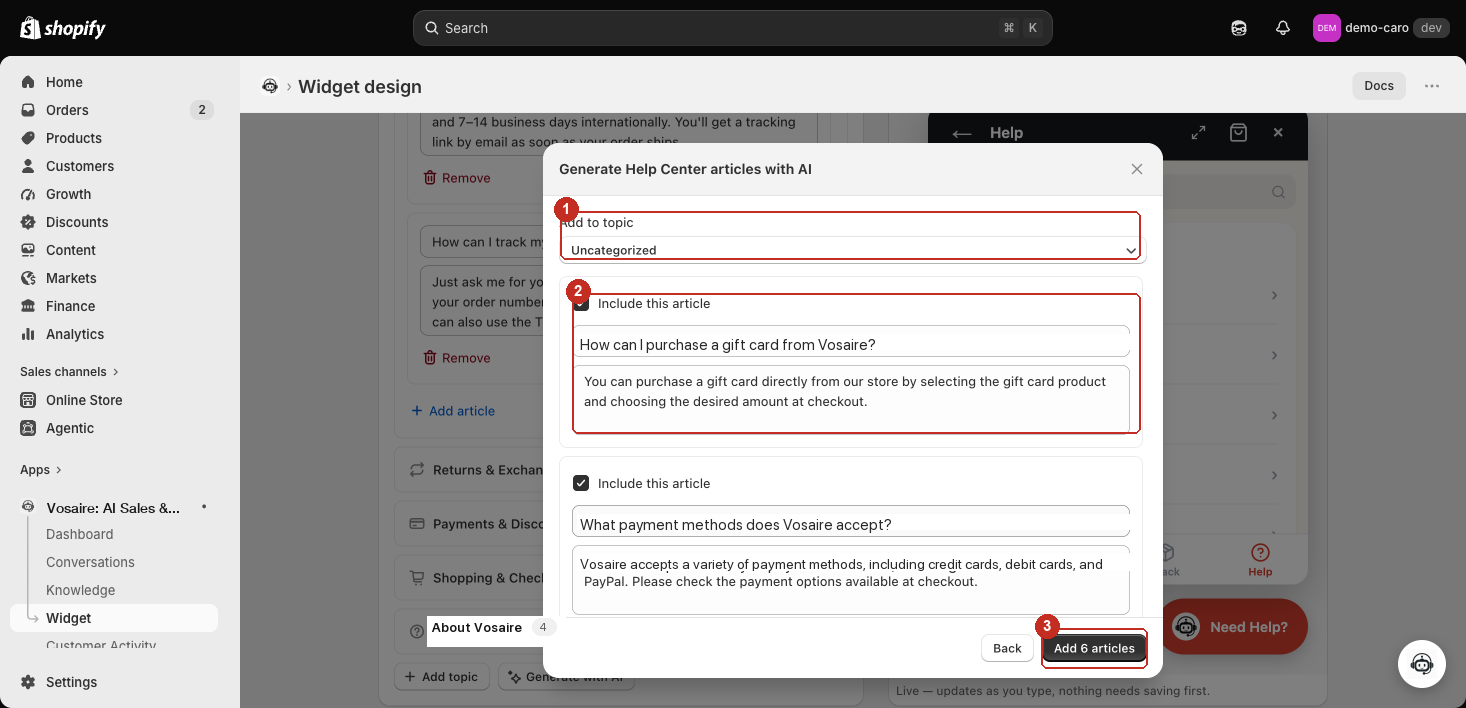Open the Docs button
Screen dimensions: 1466x708
[1379, 86]
